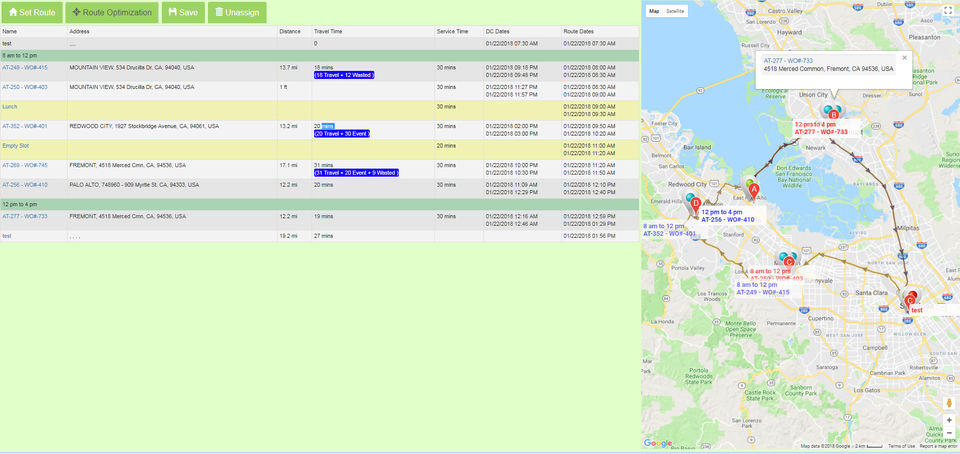Close the AT-277 map info popup
Screen dimensions: 960x454
[x=904, y=58]
